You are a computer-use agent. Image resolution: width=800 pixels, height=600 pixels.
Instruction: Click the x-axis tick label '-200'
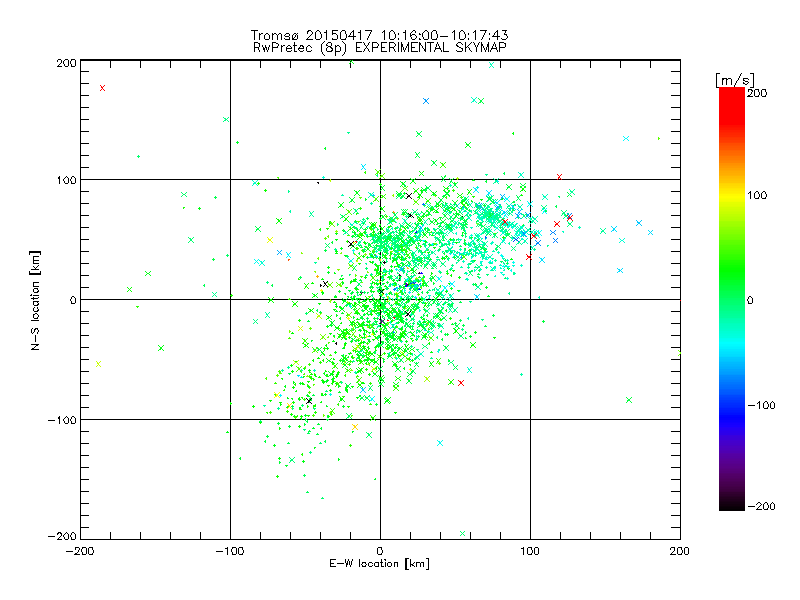coord(80,551)
